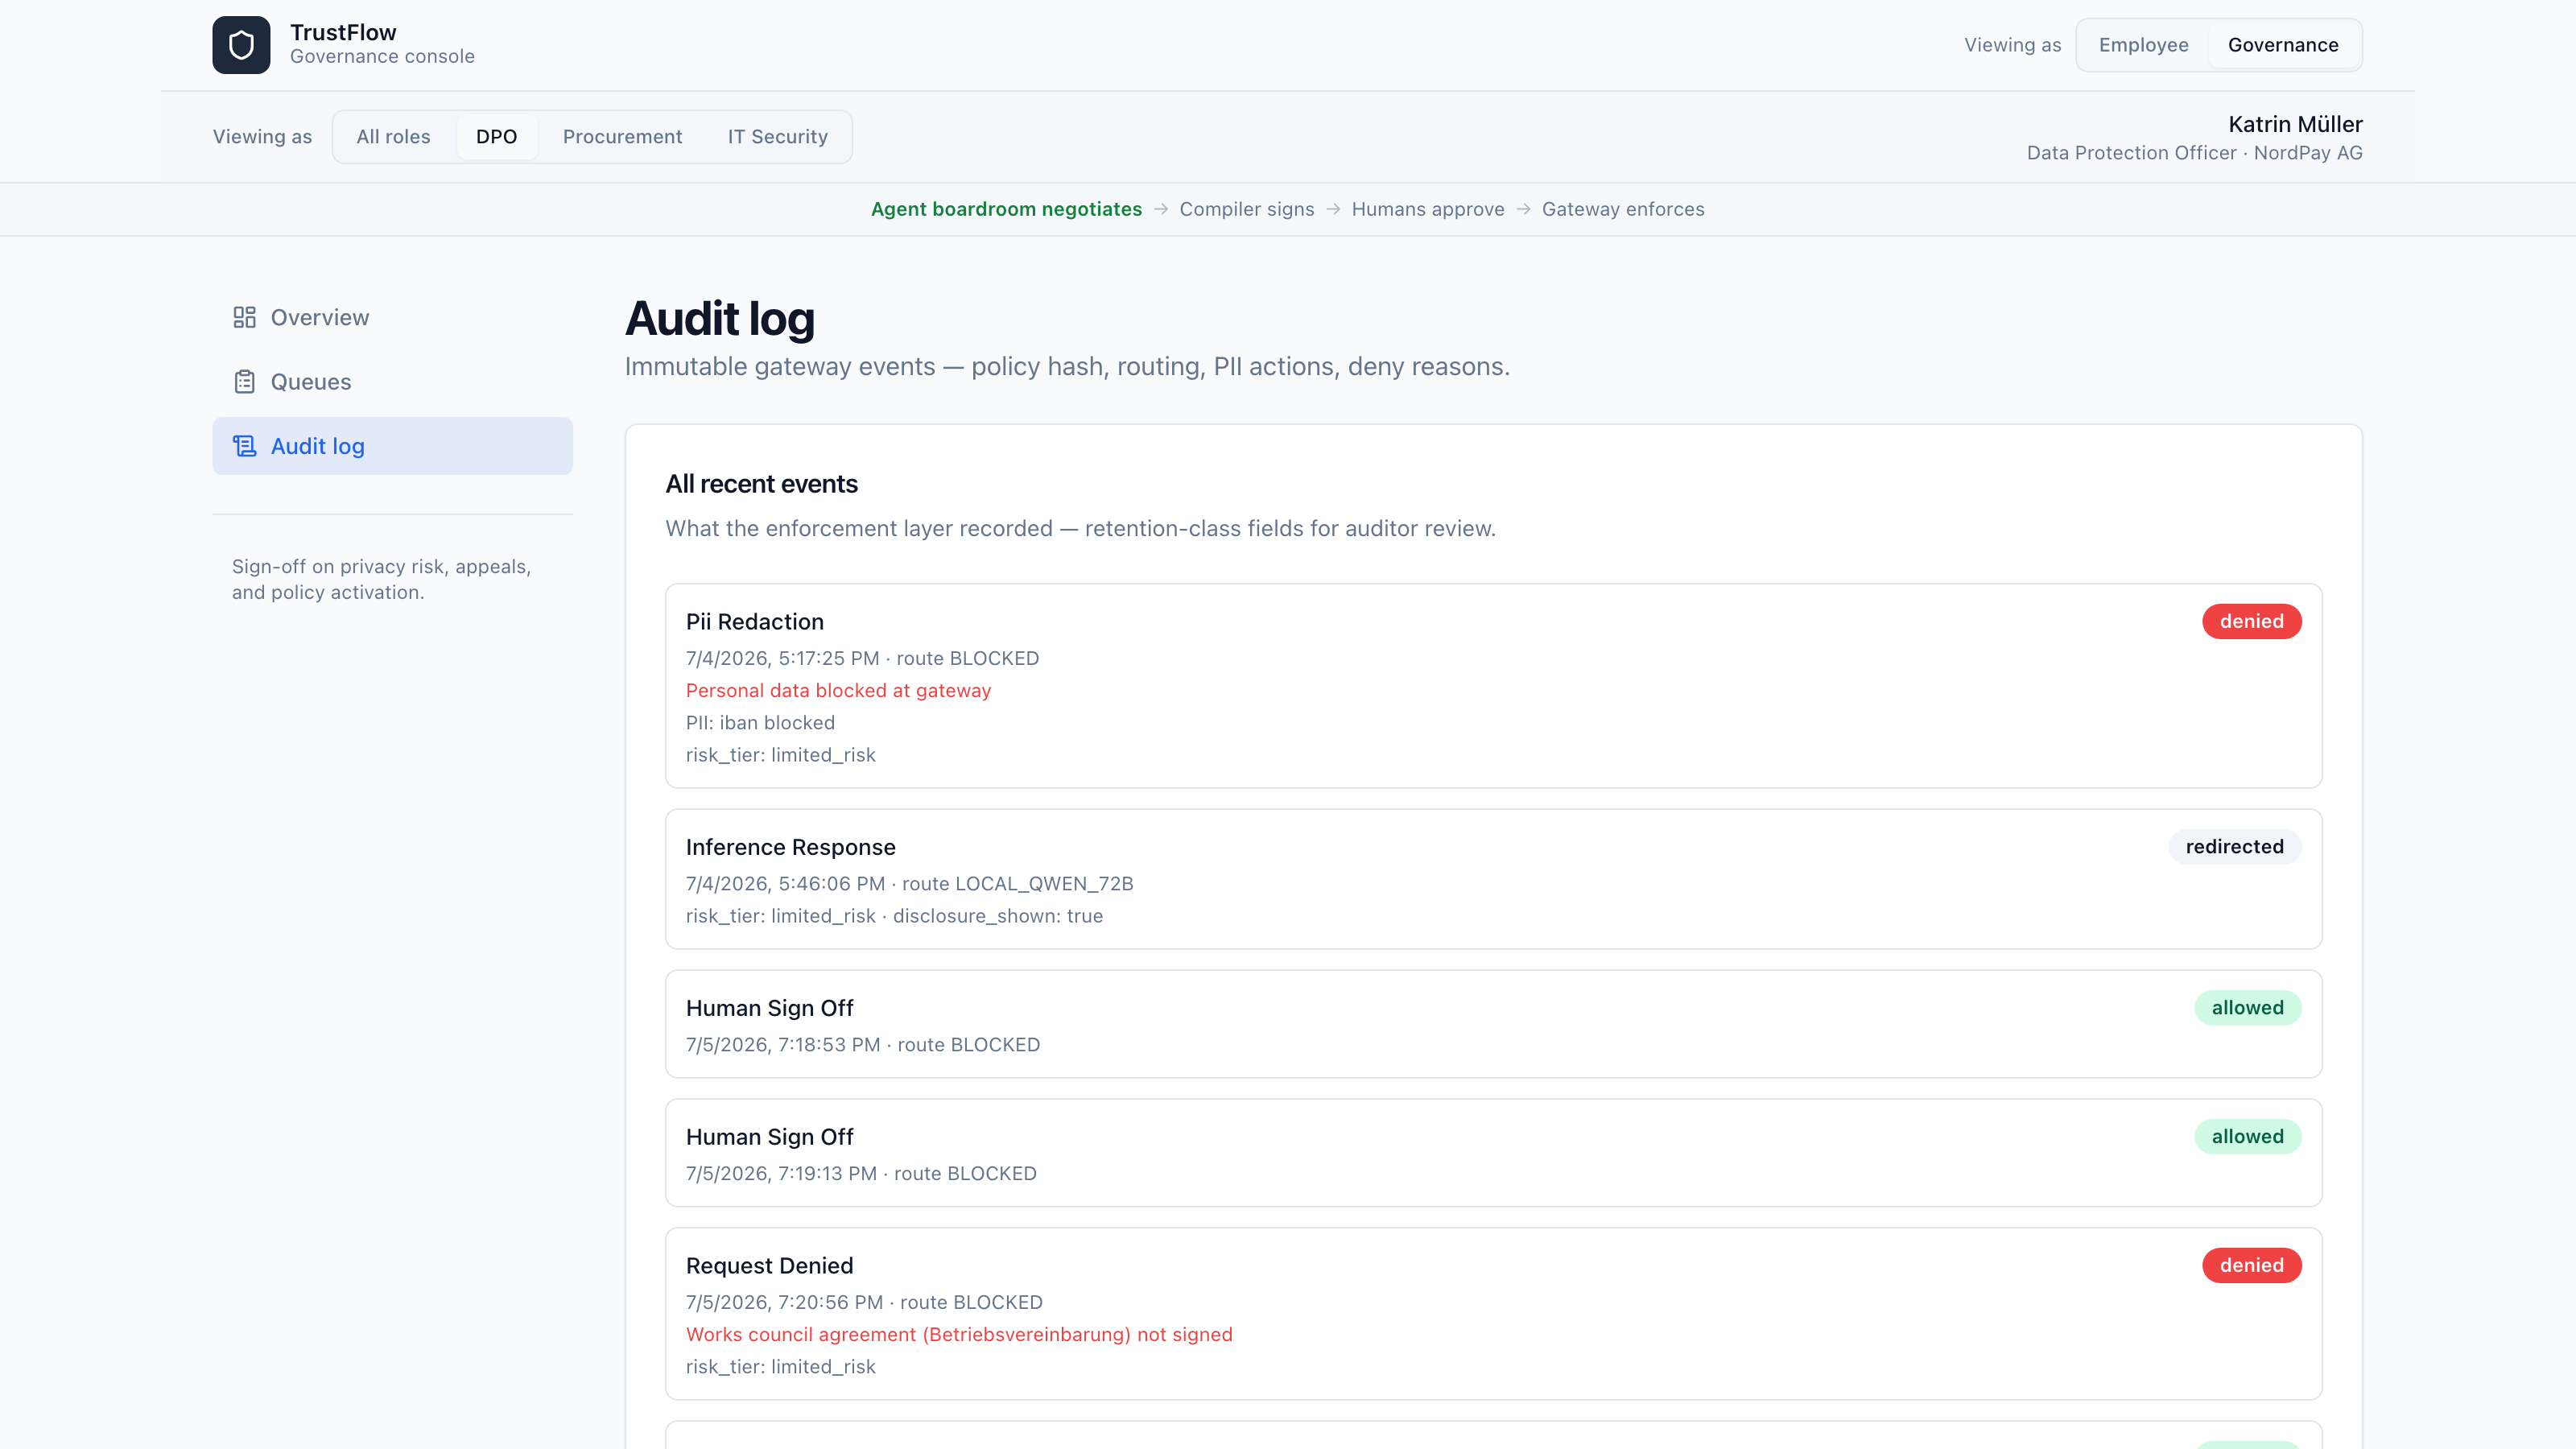This screenshot has width=2576, height=1449.
Task: Click the 'All recent events' heading
Action: click(x=761, y=484)
